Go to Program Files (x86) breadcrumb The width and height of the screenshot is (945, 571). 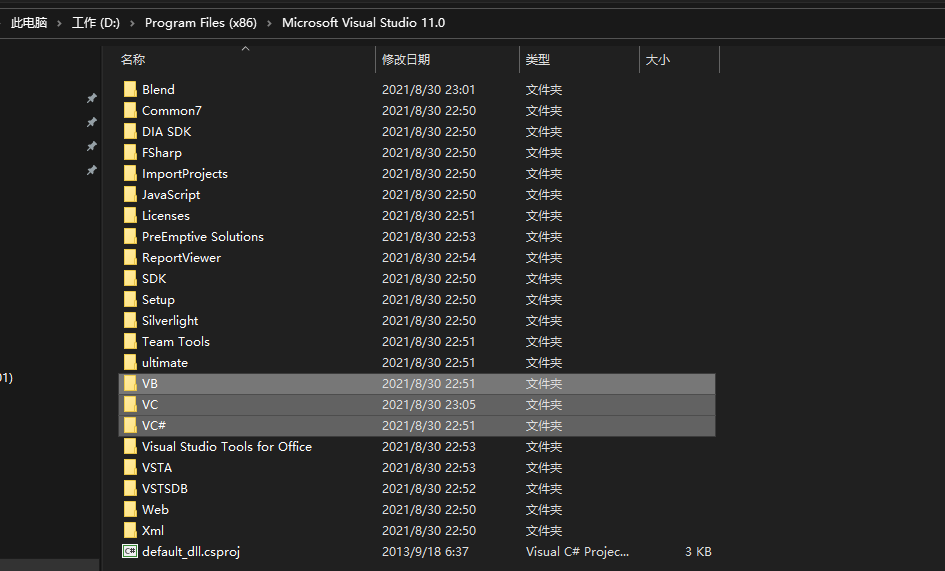pyautogui.click(x=201, y=23)
